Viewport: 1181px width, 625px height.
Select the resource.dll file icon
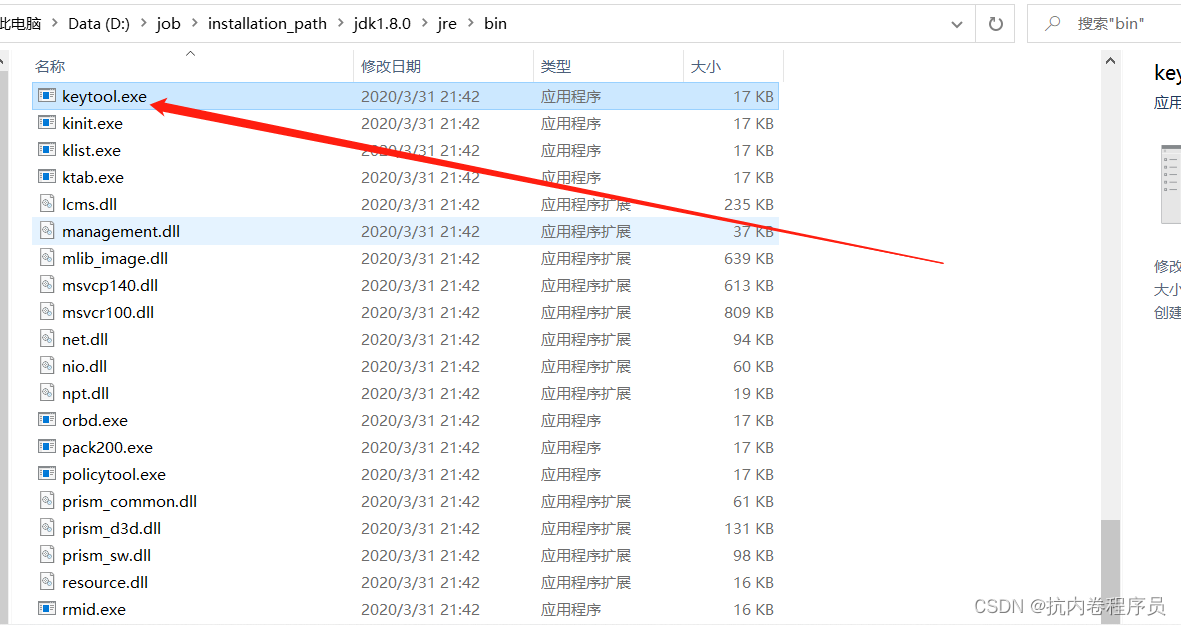[47, 583]
